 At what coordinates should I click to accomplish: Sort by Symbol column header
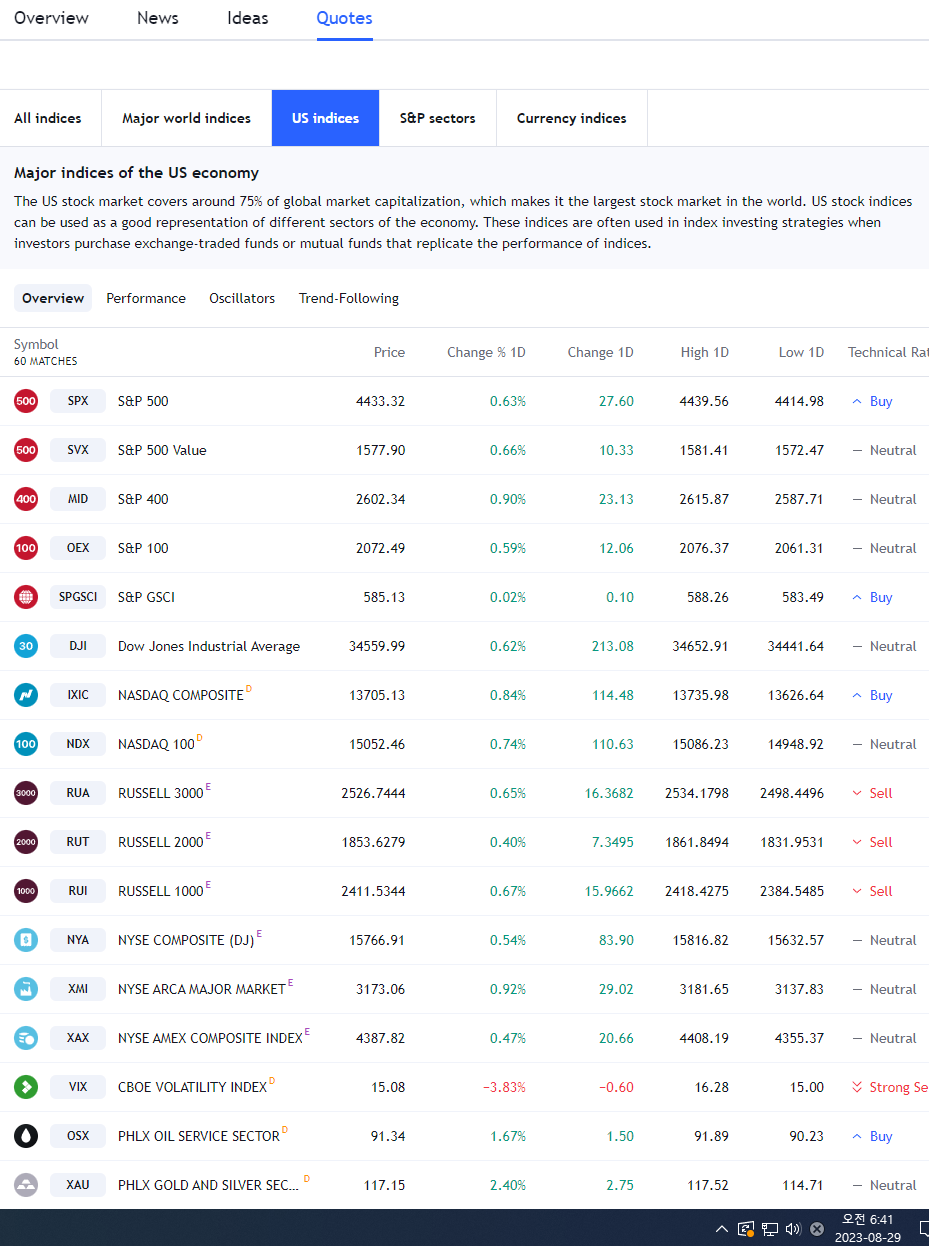[36, 344]
